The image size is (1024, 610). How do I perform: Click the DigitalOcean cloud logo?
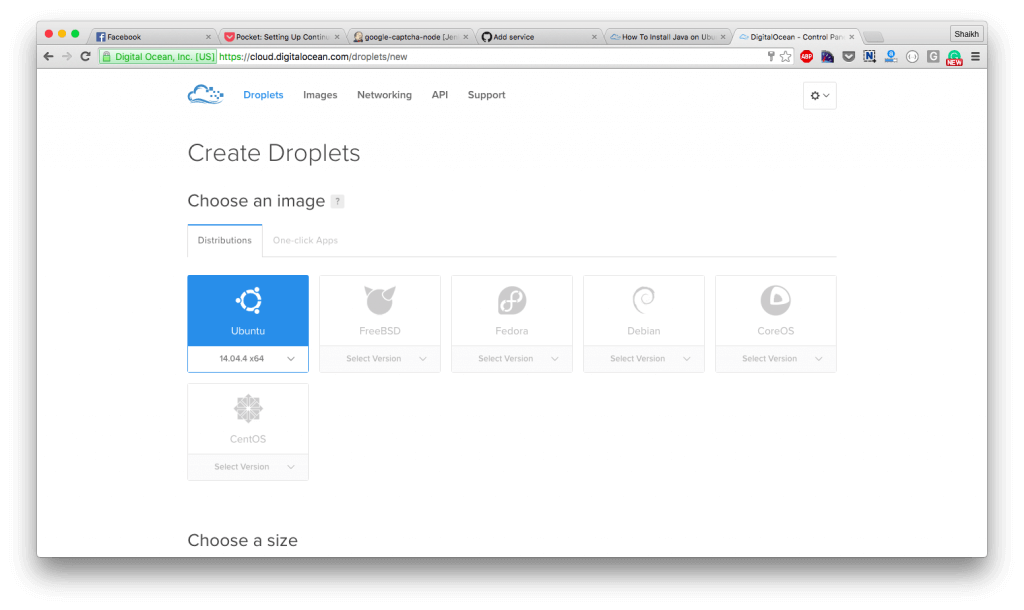pos(205,94)
